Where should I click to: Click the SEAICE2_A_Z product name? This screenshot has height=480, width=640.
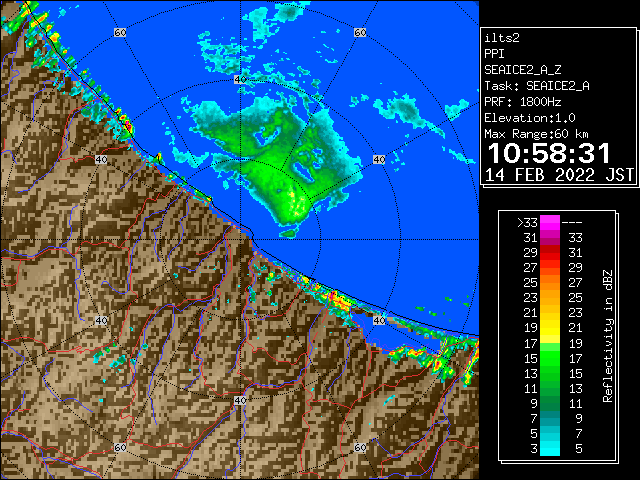[x=523, y=70]
